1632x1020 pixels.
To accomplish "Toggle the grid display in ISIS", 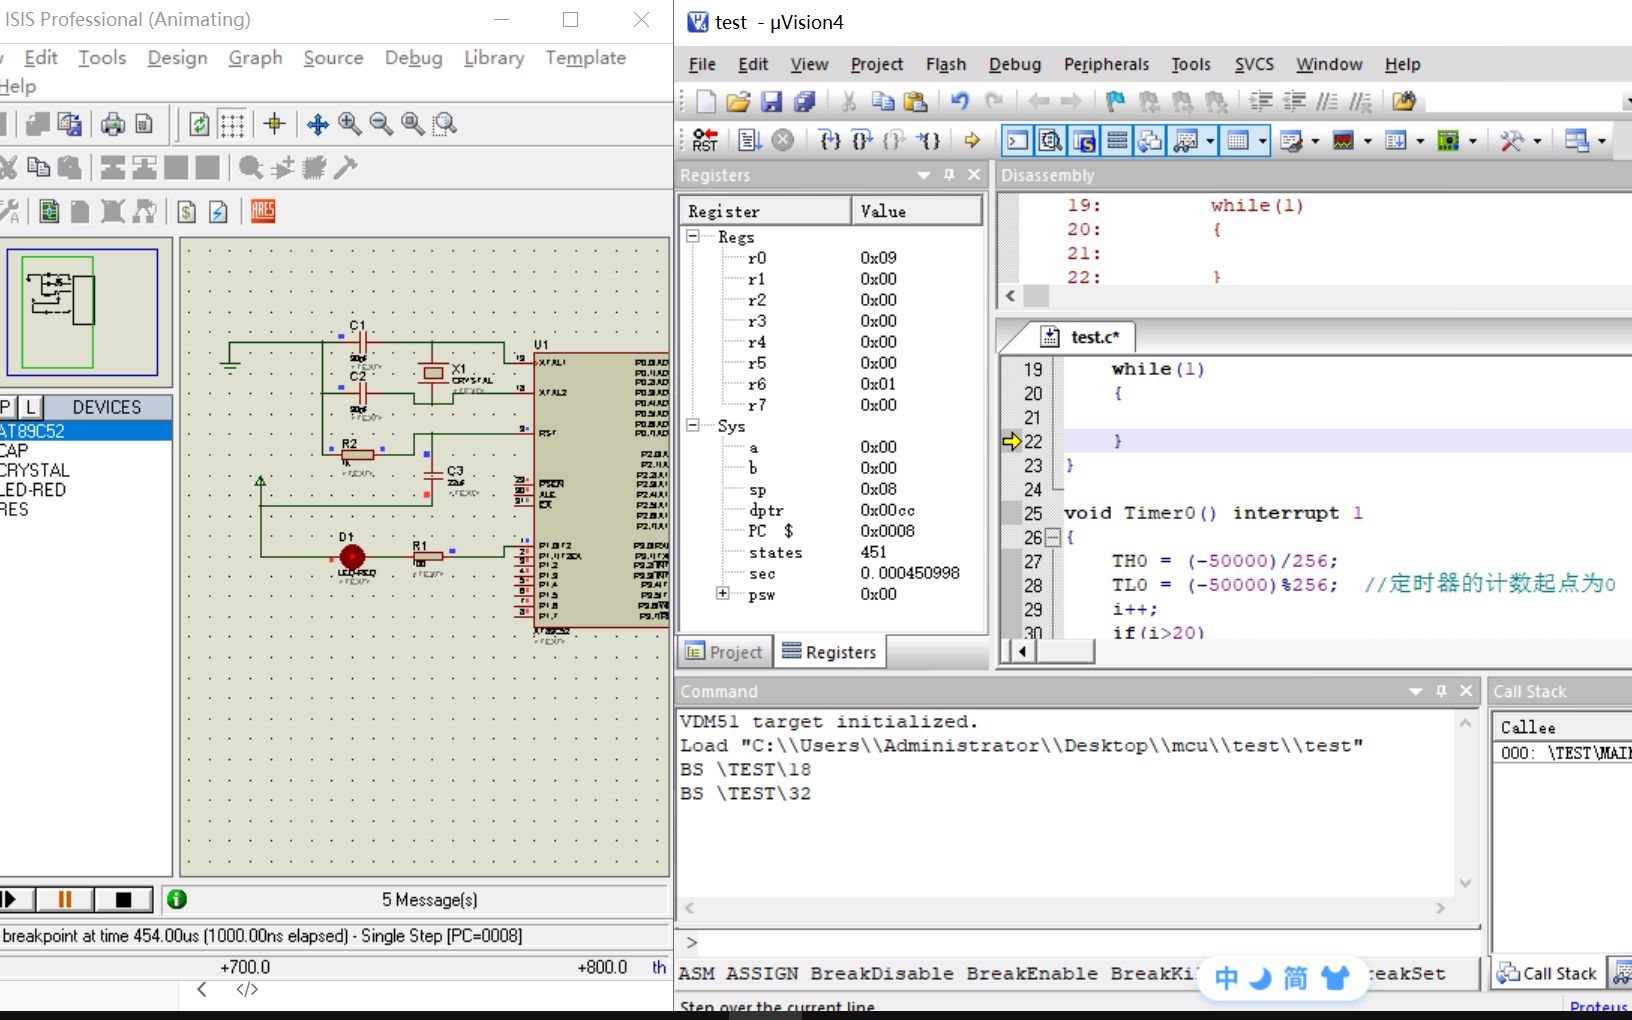I will tap(232, 124).
